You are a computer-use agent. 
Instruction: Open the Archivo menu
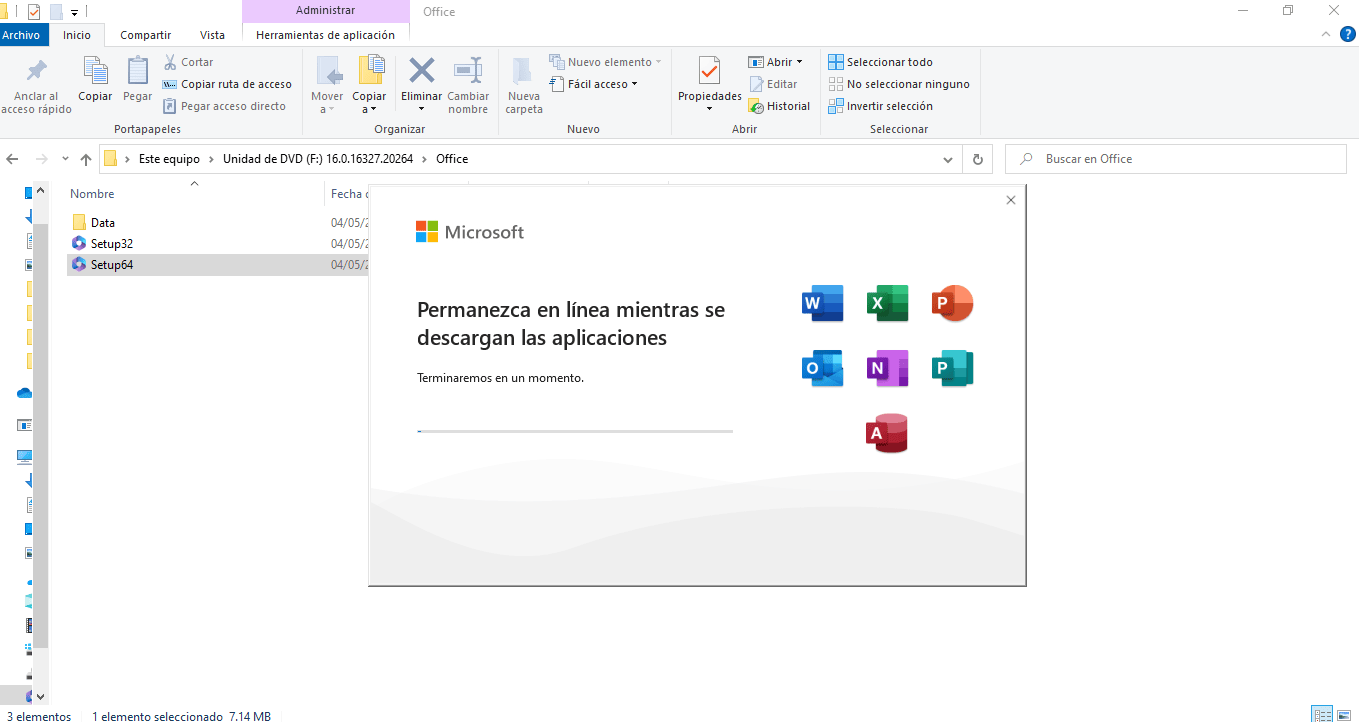(23, 33)
